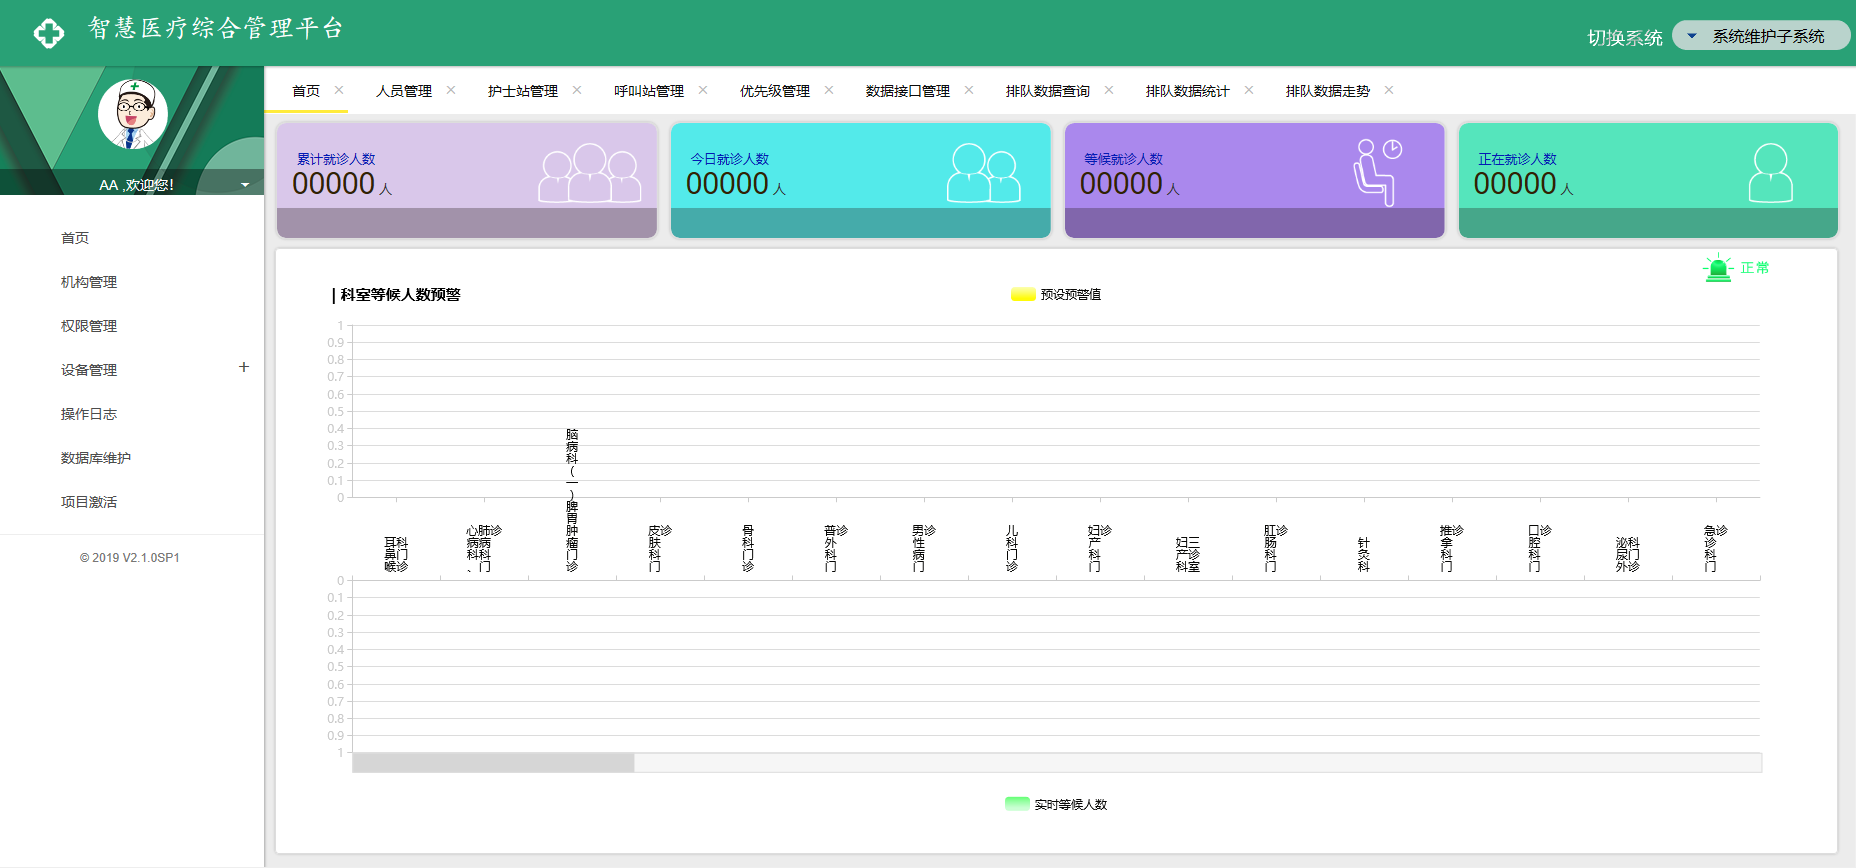1856x868 pixels.
Task: Open the 系统维护子系统 system switch dropdown
Action: (1761, 36)
